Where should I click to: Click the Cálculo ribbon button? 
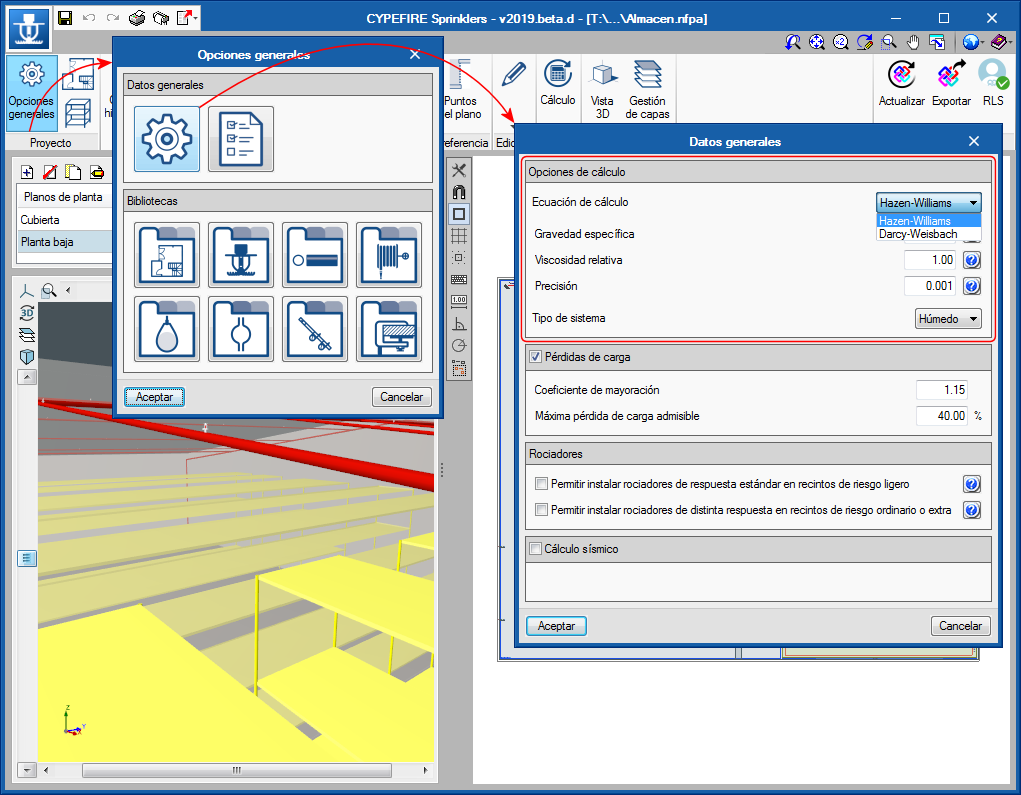coord(557,83)
